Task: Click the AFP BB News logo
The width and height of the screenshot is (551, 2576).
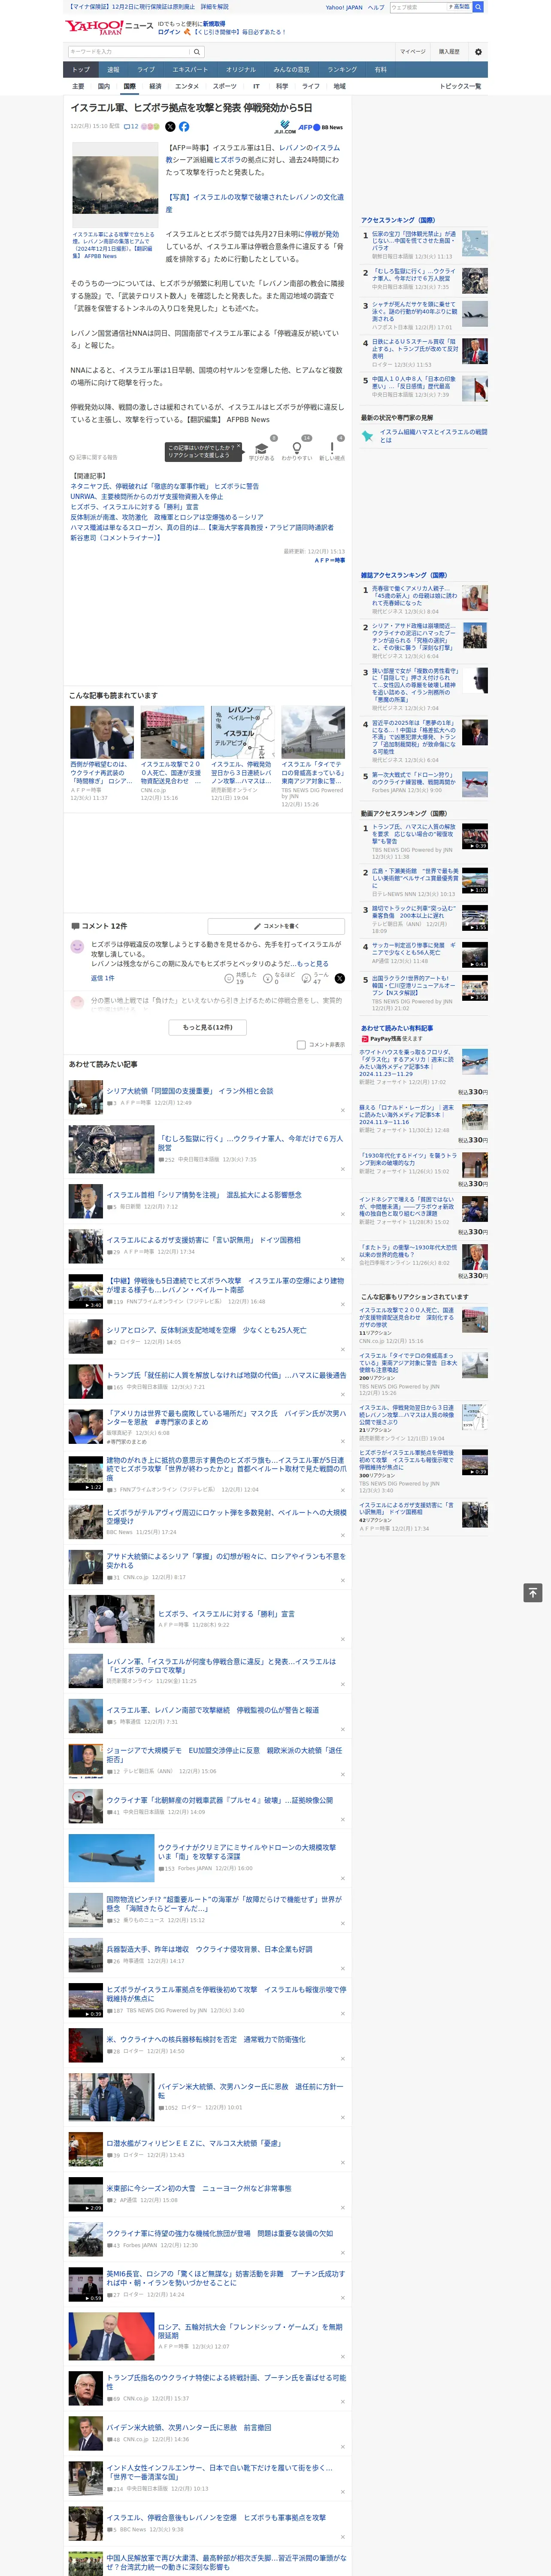Action: 321,128
